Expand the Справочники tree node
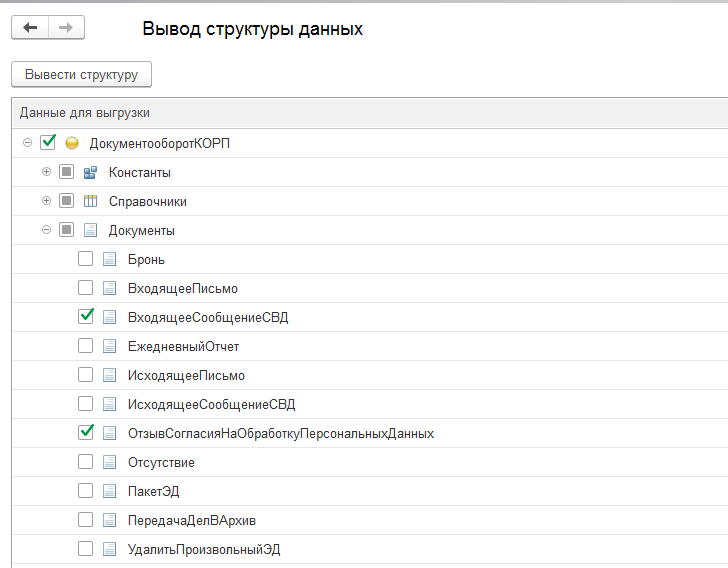Screen dimensions: 728x568 pos(46,201)
